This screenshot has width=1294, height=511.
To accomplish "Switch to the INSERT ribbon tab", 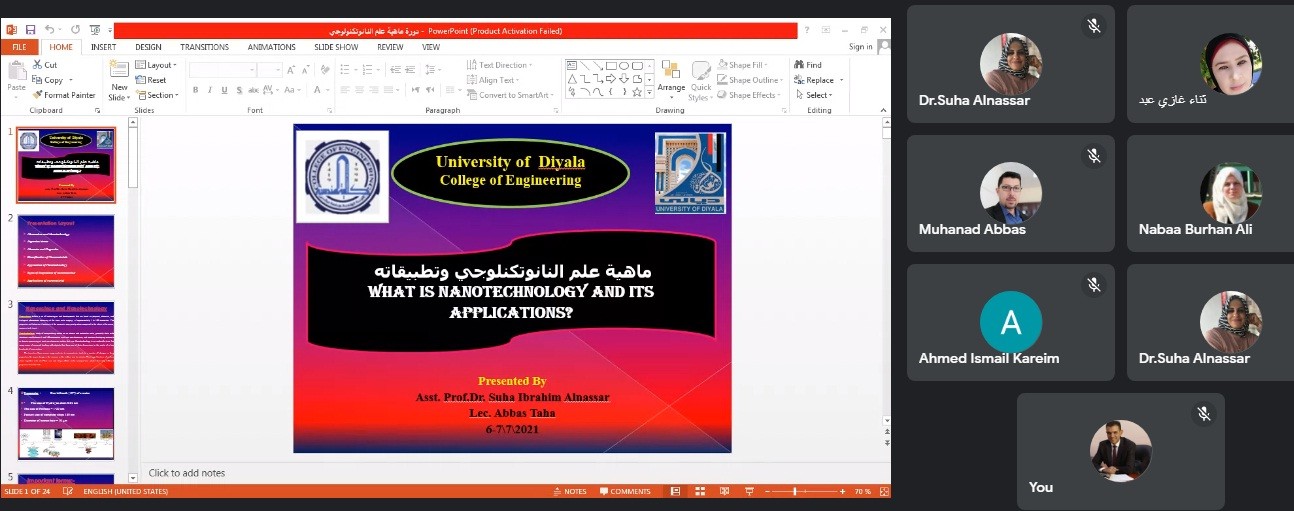I will [x=104, y=47].
